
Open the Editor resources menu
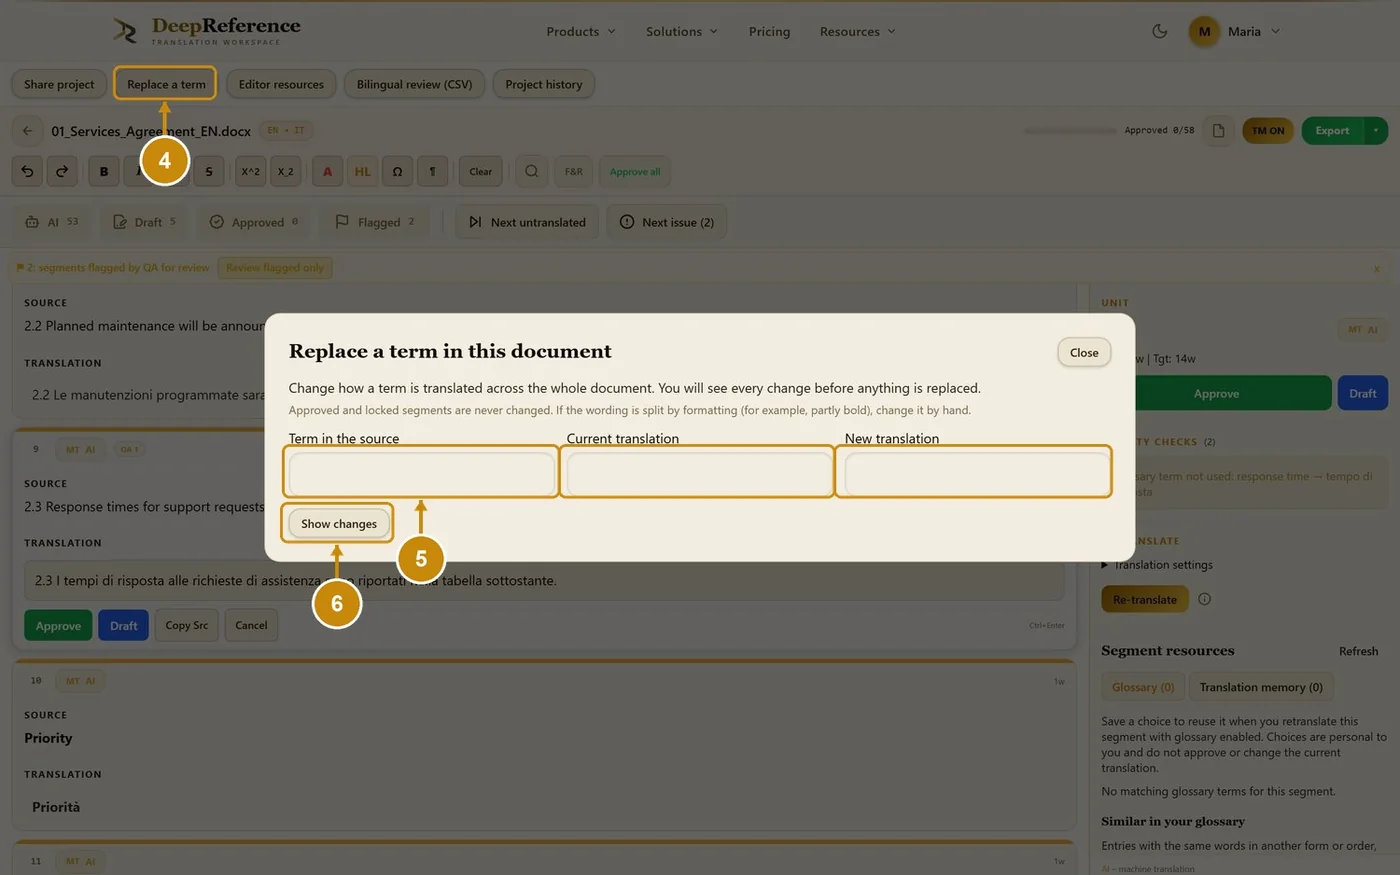point(281,84)
